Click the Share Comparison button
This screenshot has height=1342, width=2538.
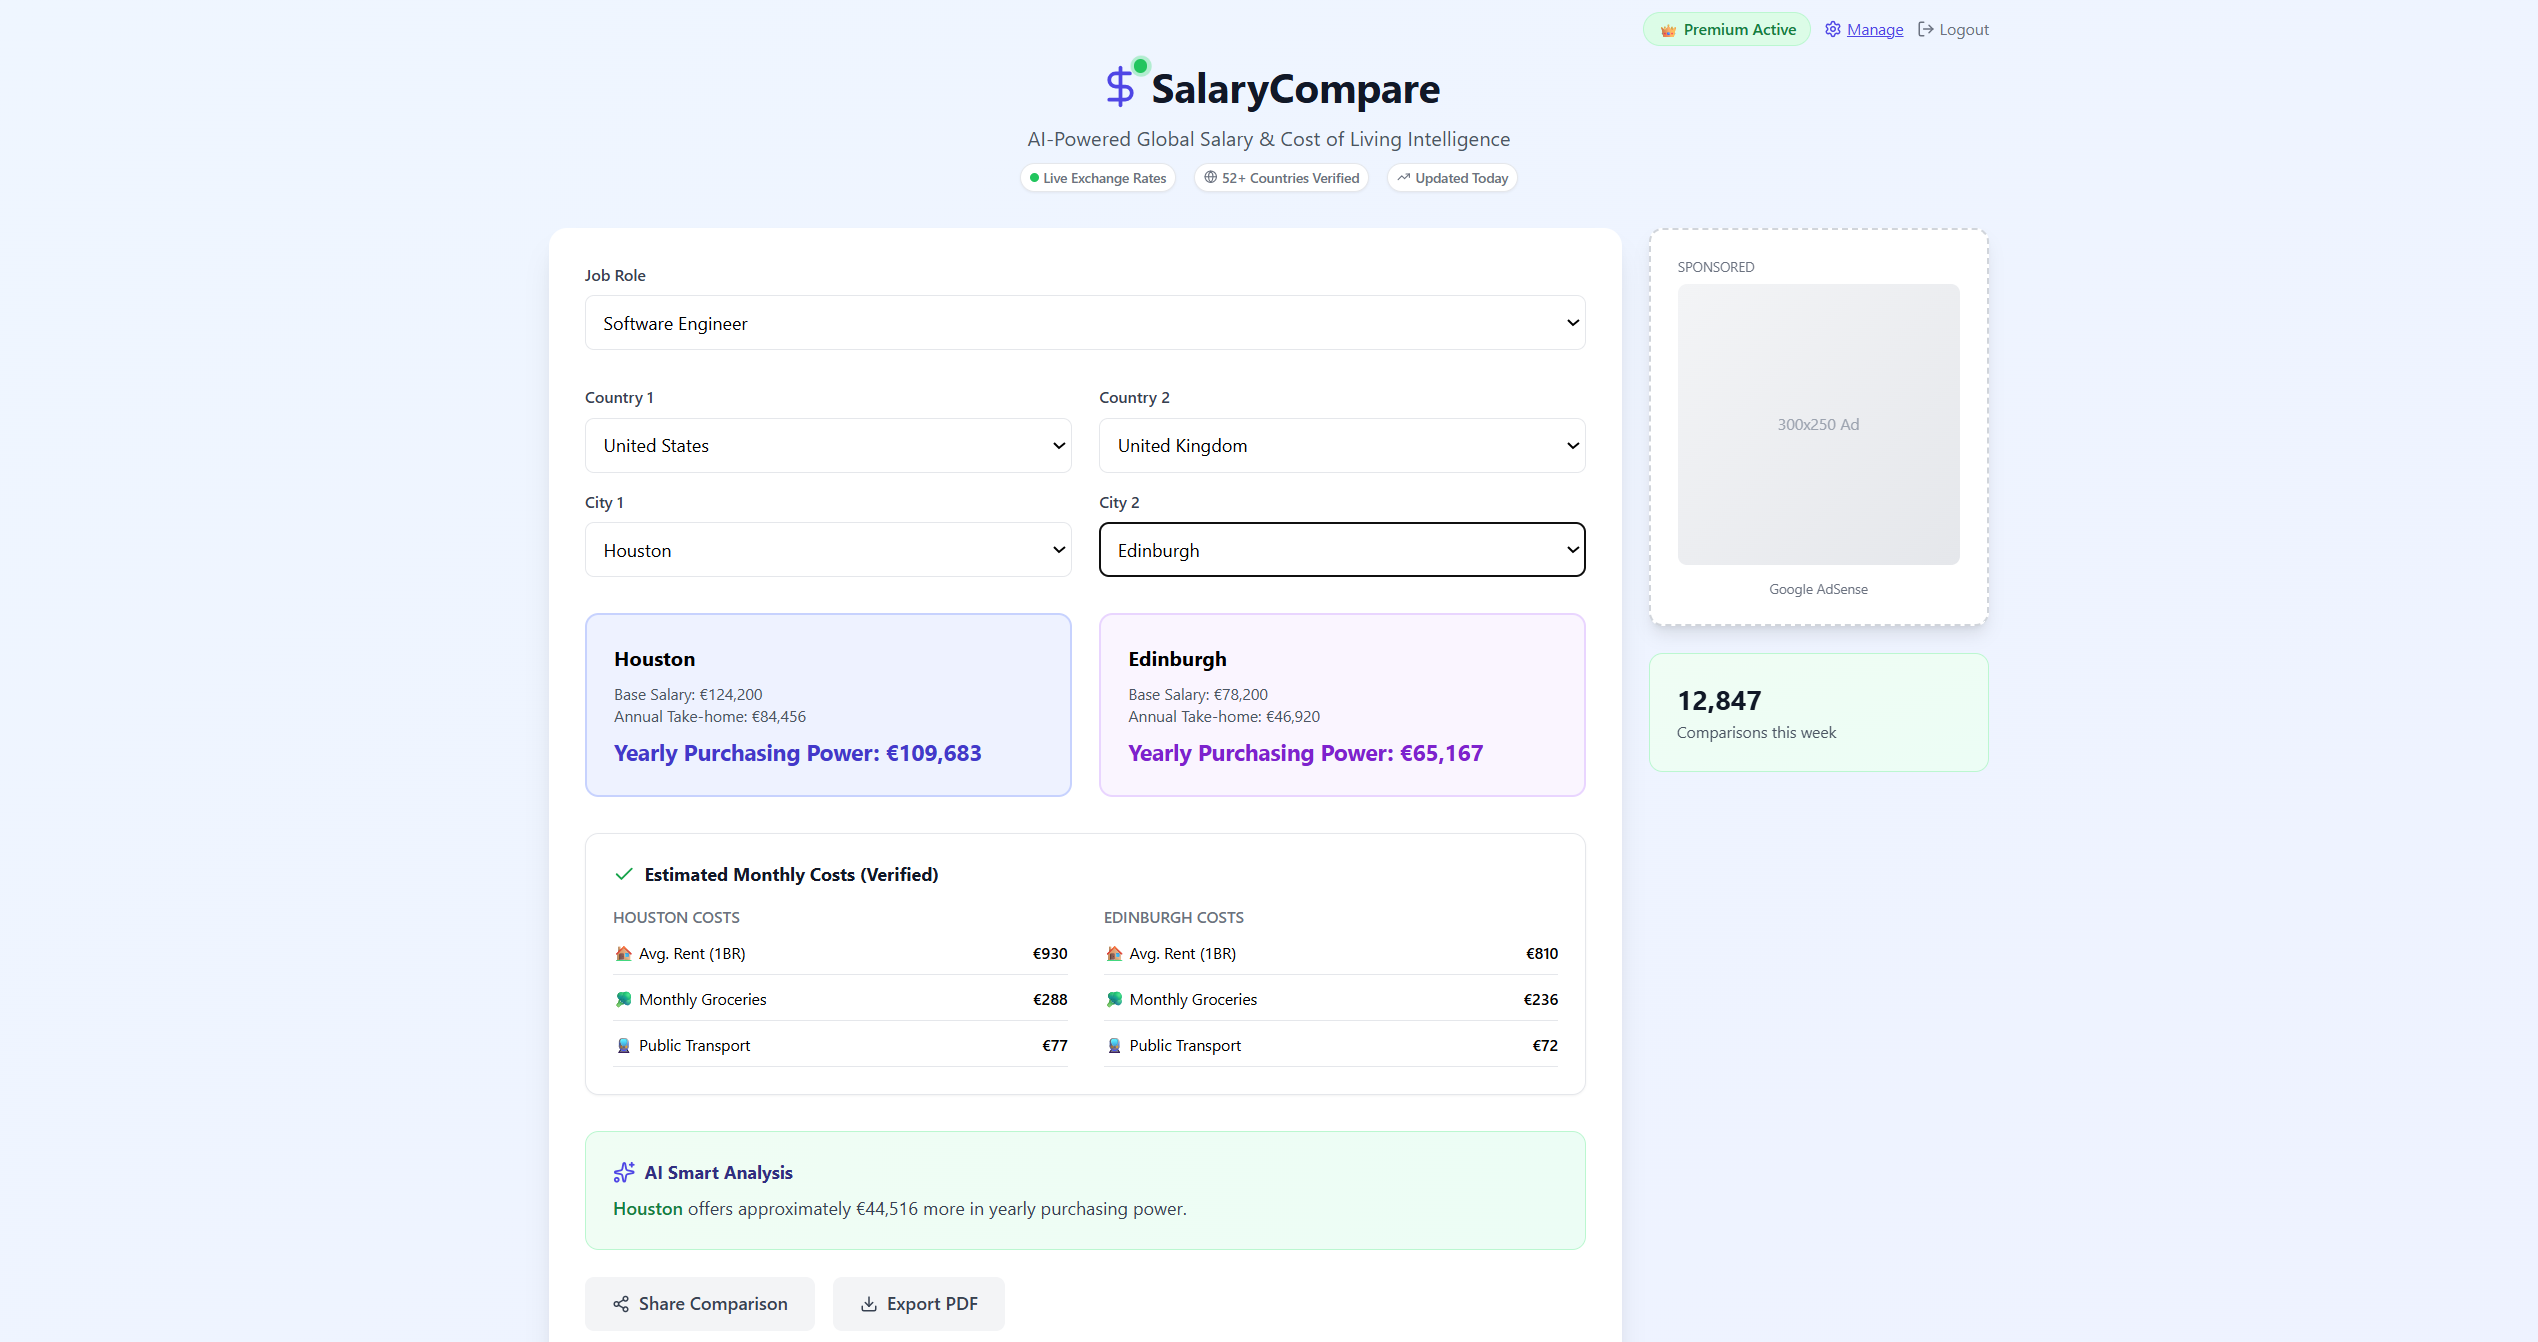click(x=699, y=1304)
